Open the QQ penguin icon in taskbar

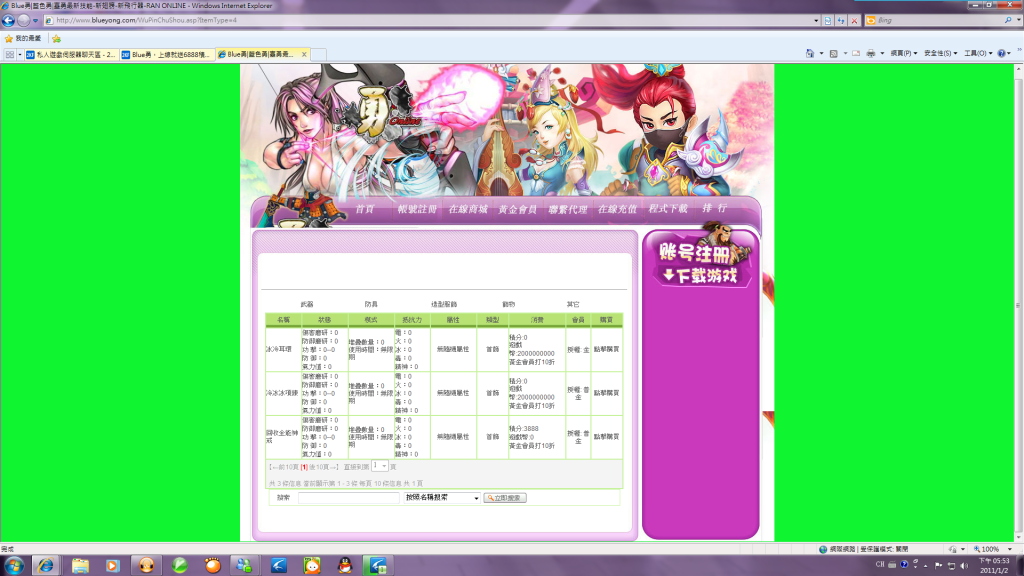[x=345, y=565]
